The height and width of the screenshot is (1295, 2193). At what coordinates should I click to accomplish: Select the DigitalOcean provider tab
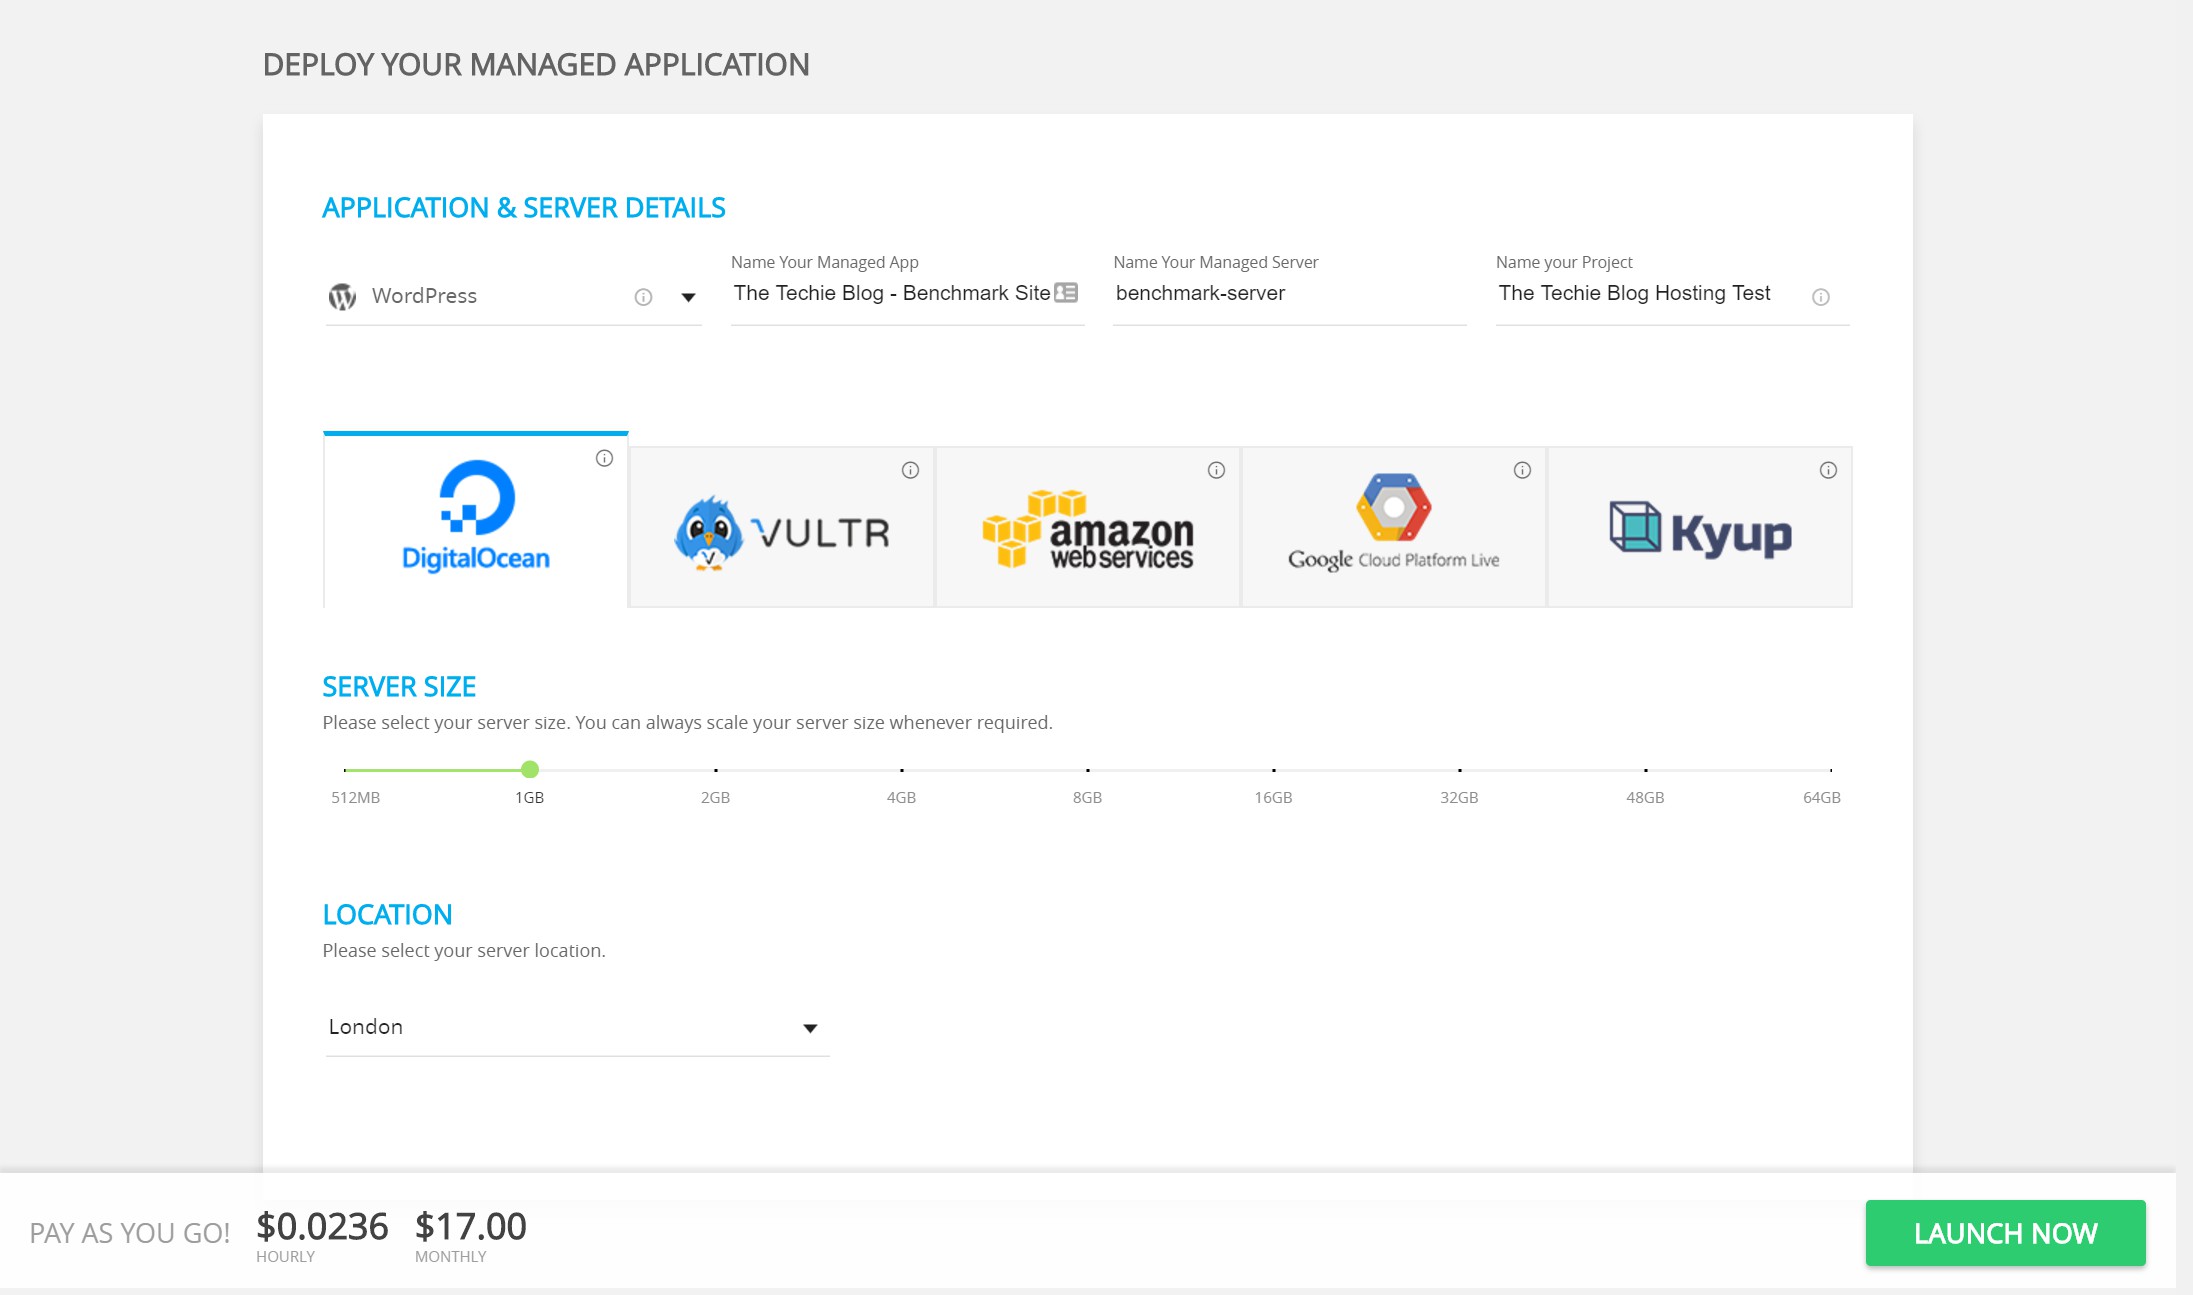coord(476,520)
